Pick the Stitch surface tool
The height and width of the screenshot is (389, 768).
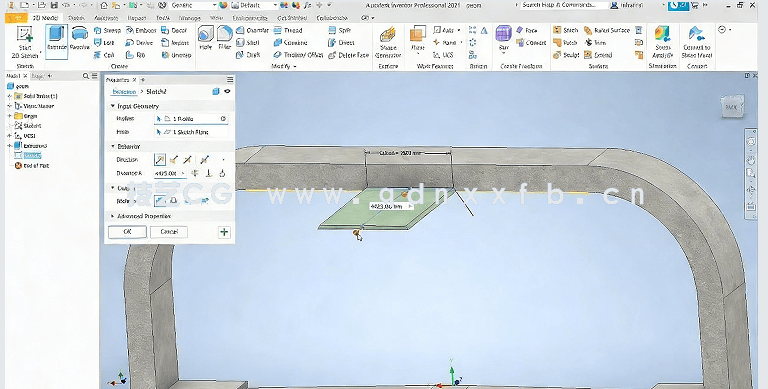click(566, 30)
